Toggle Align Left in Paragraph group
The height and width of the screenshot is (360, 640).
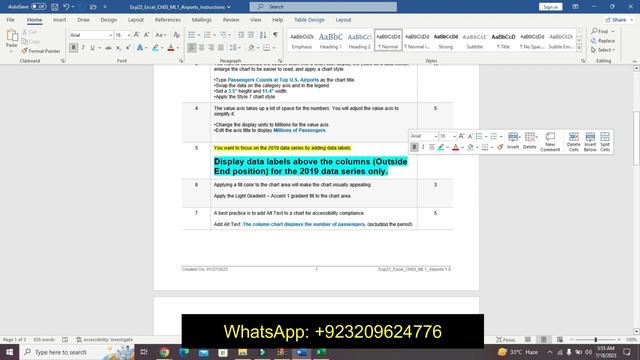point(191,48)
